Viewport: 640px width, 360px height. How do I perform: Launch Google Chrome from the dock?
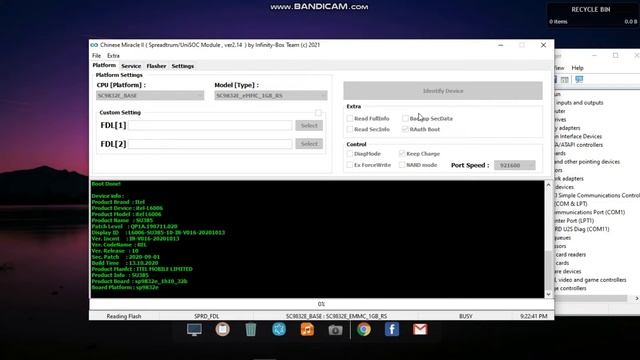coord(364,329)
